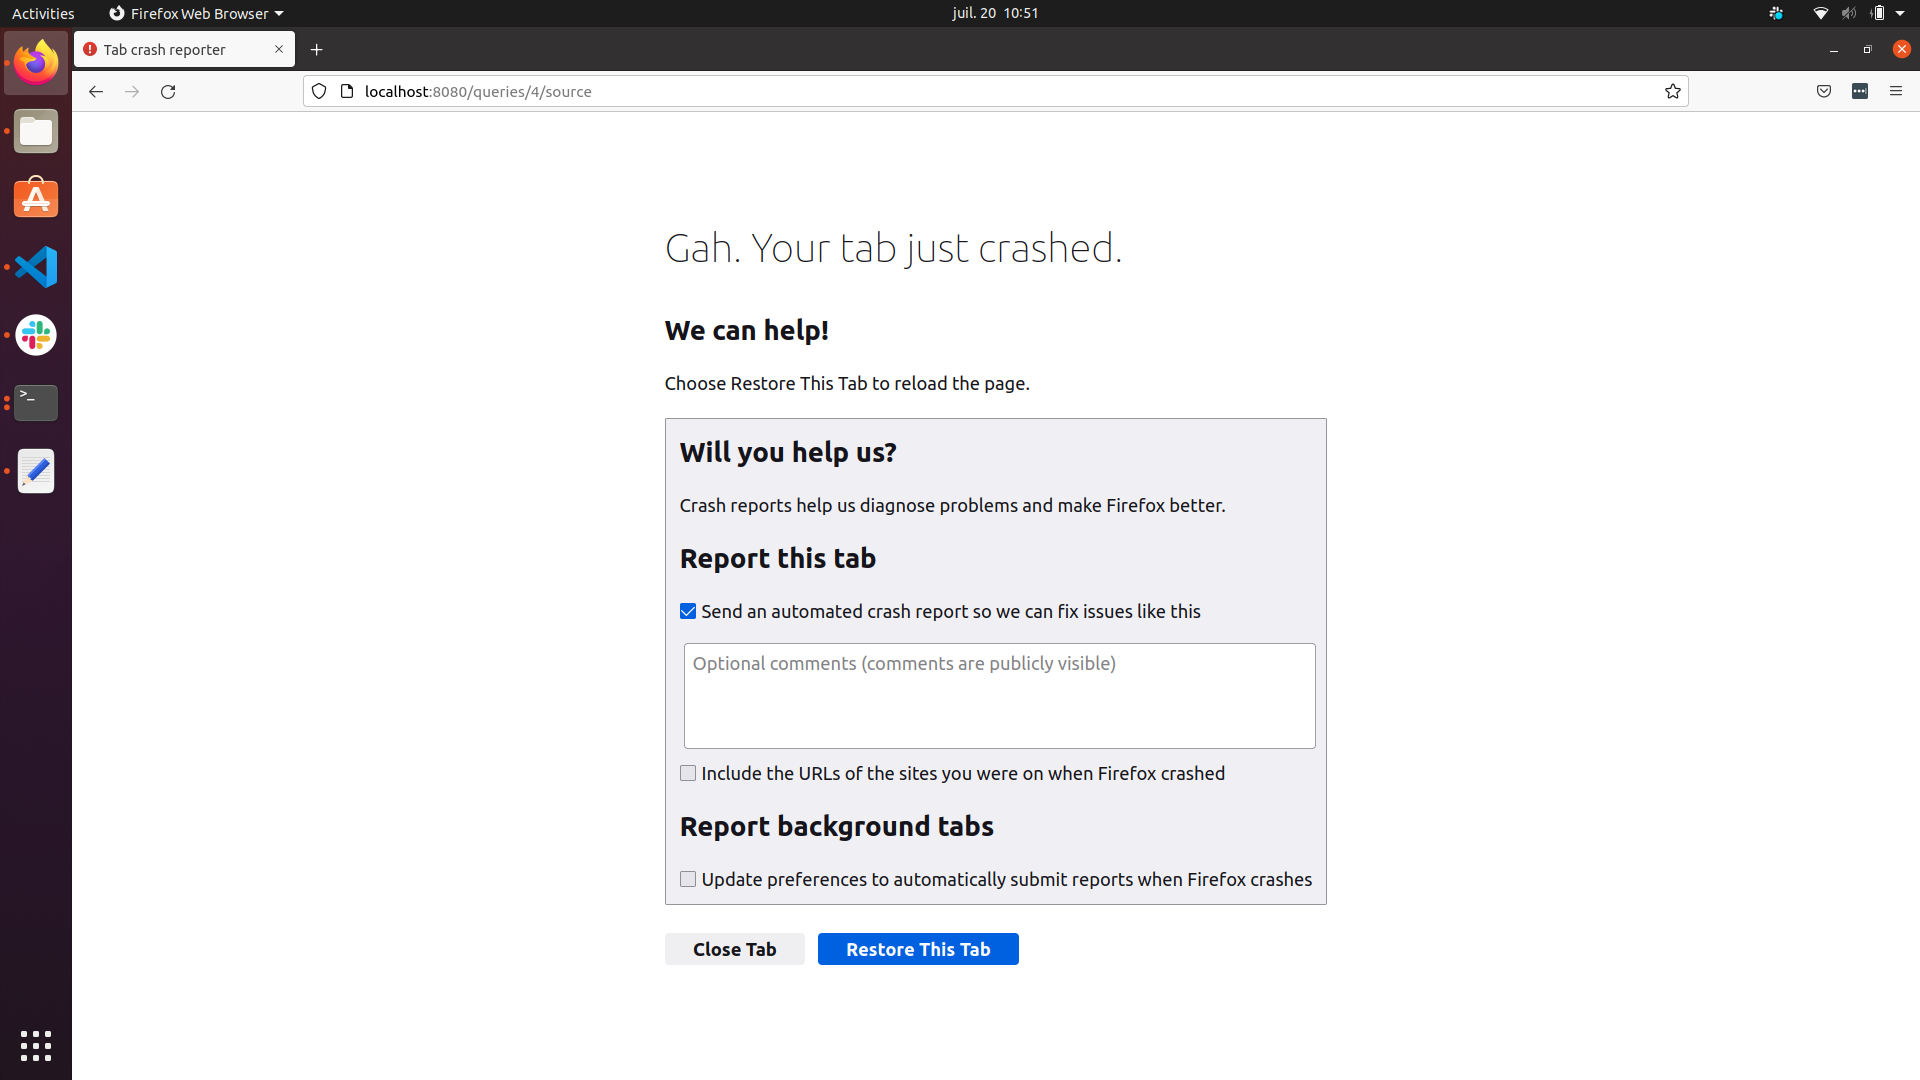The width and height of the screenshot is (1920, 1080).
Task: Open Firefox from the Ubuntu dock
Action: tap(36, 63)
